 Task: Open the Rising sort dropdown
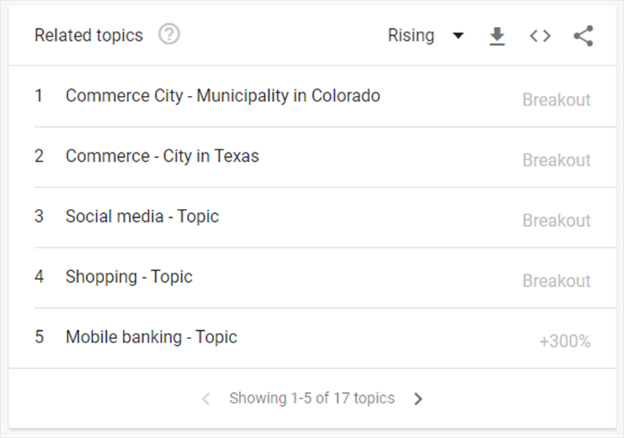411,36
